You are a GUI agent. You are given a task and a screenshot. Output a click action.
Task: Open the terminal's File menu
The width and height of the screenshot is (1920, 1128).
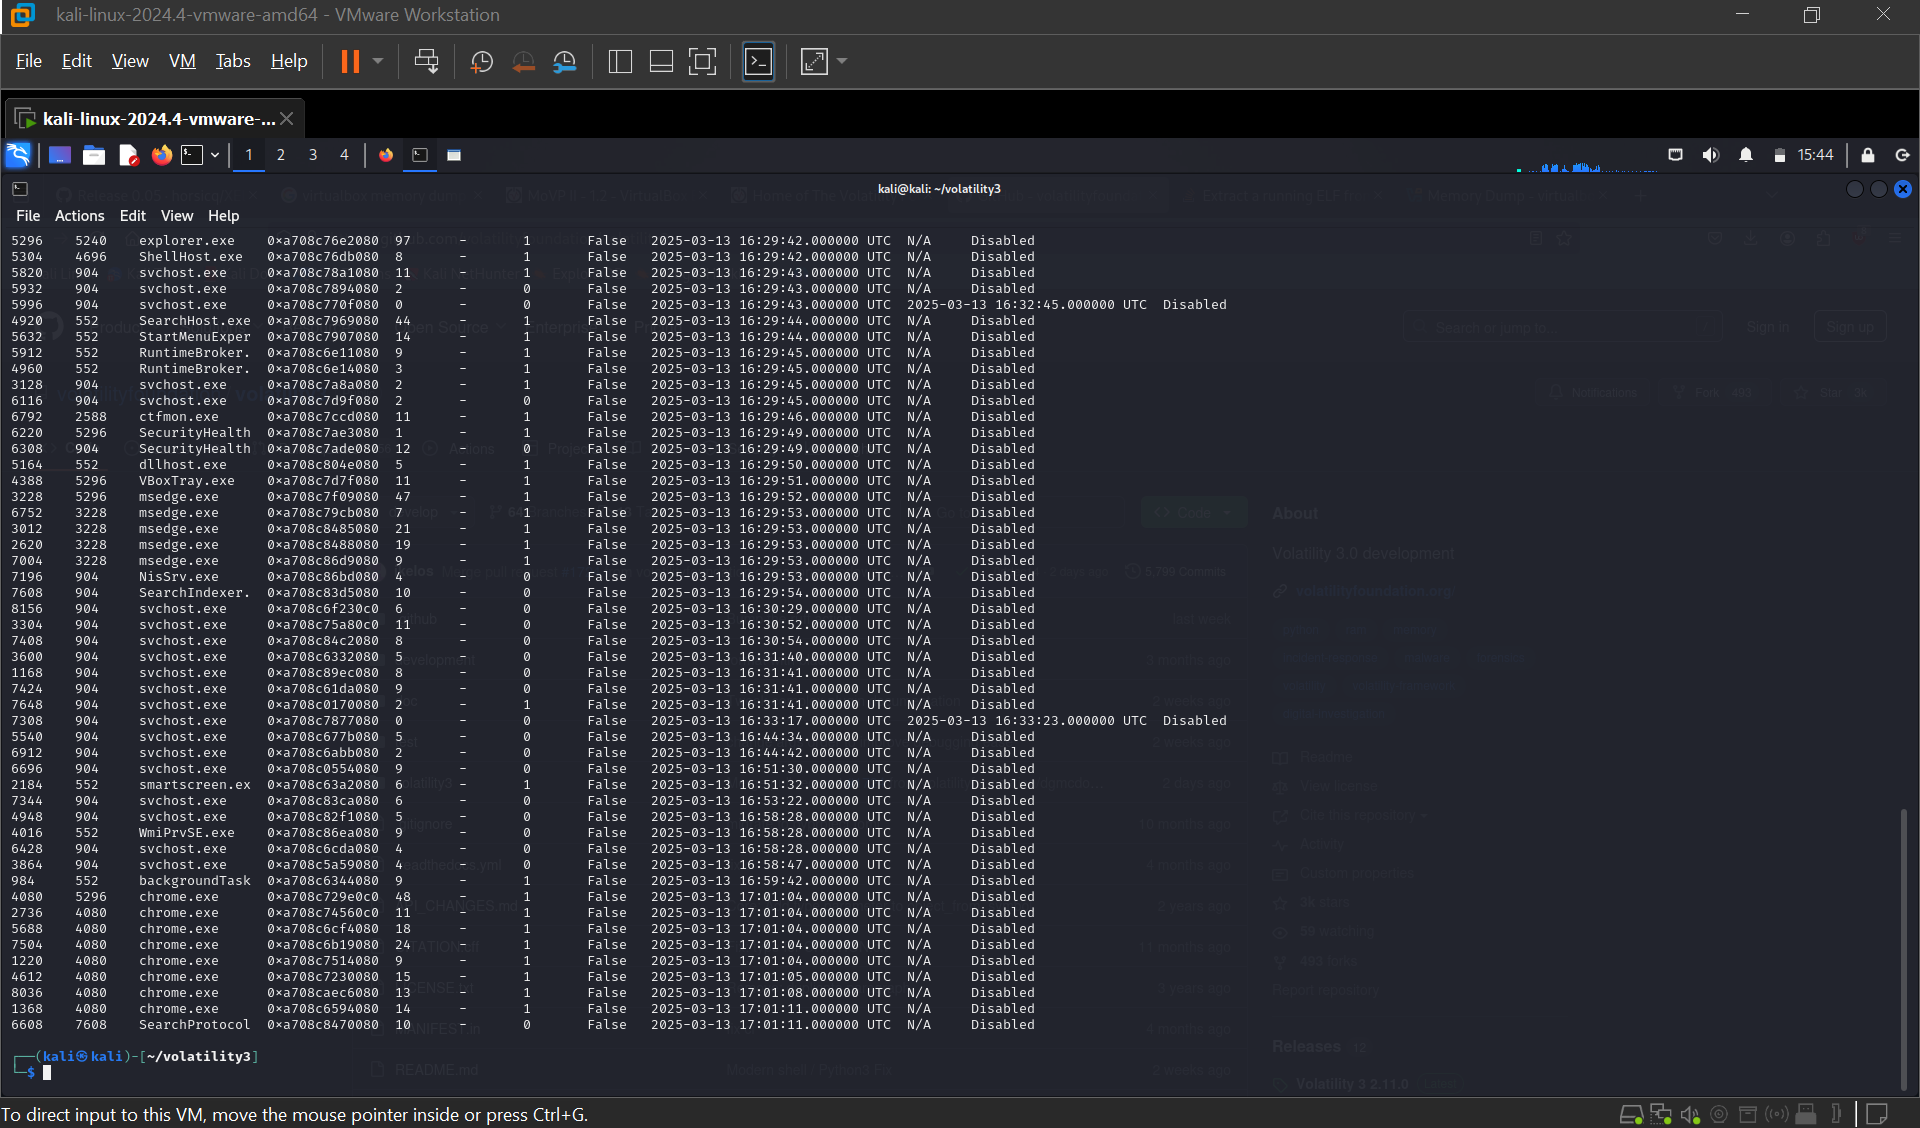(x=28, y=216)
